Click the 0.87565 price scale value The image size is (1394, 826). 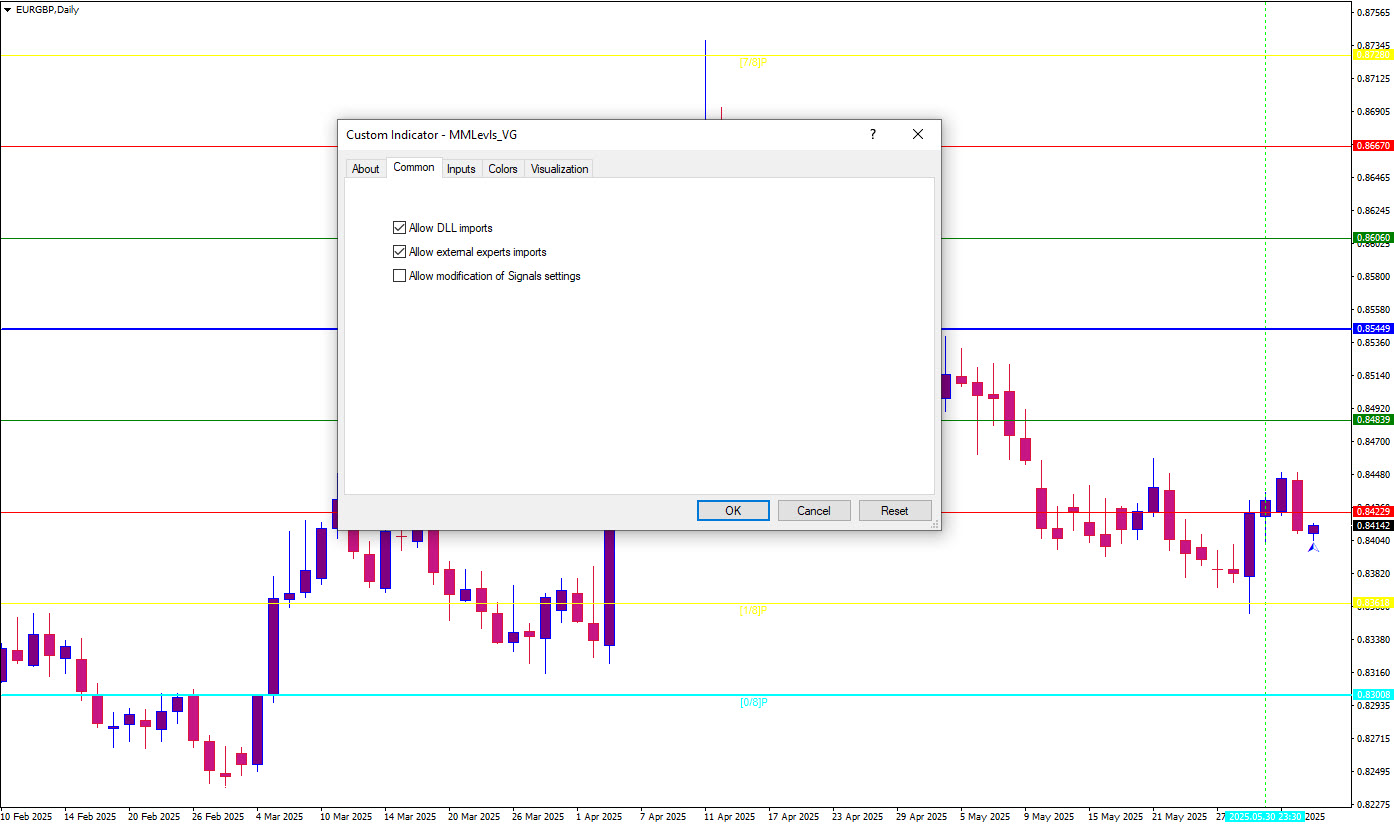(x=1375, y=13)
